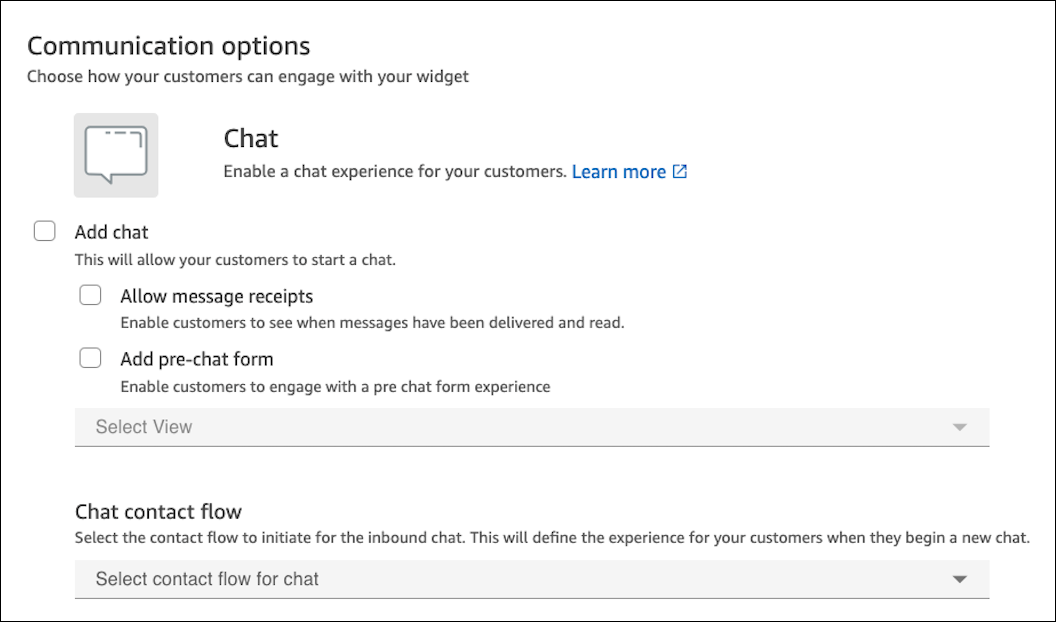
Task: Click the arrow icon on the contact flow dropdown
Action: click(959, 578)
